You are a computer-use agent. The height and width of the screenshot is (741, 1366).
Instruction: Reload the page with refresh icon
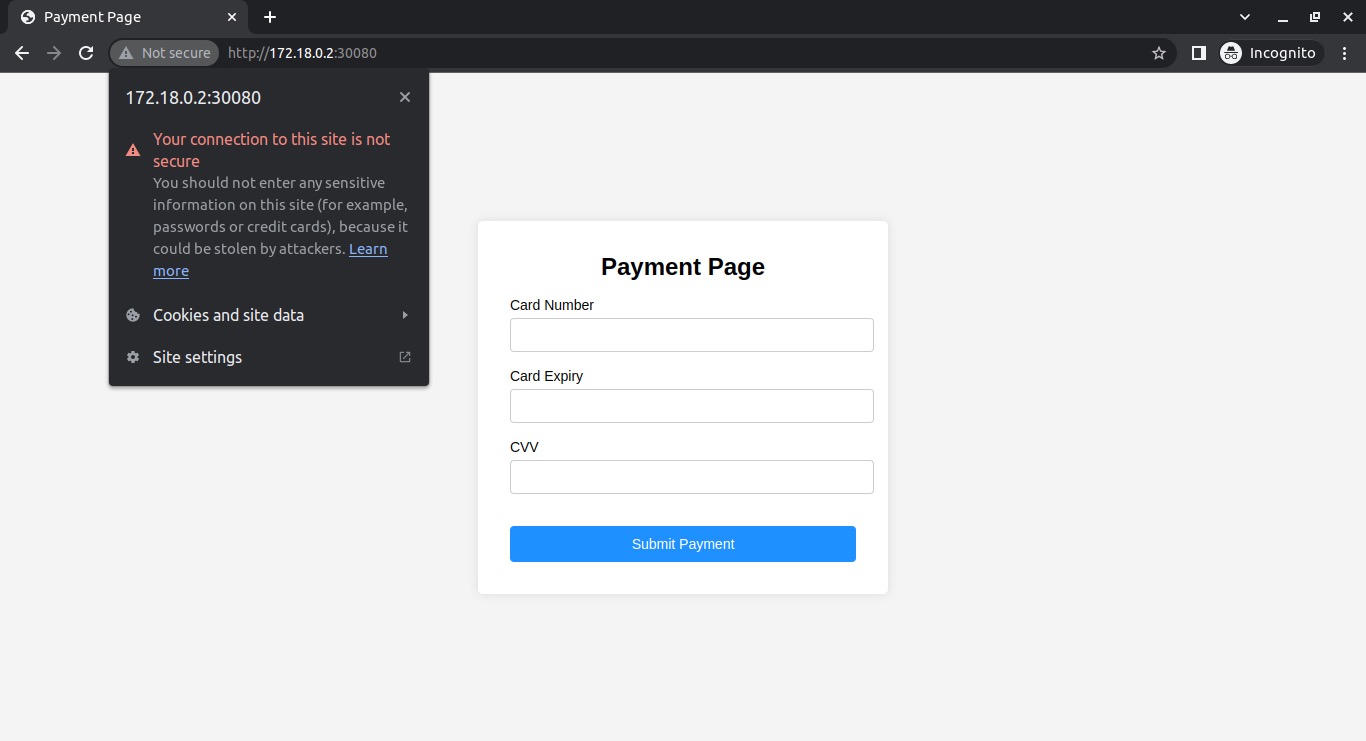coord(86,53)
